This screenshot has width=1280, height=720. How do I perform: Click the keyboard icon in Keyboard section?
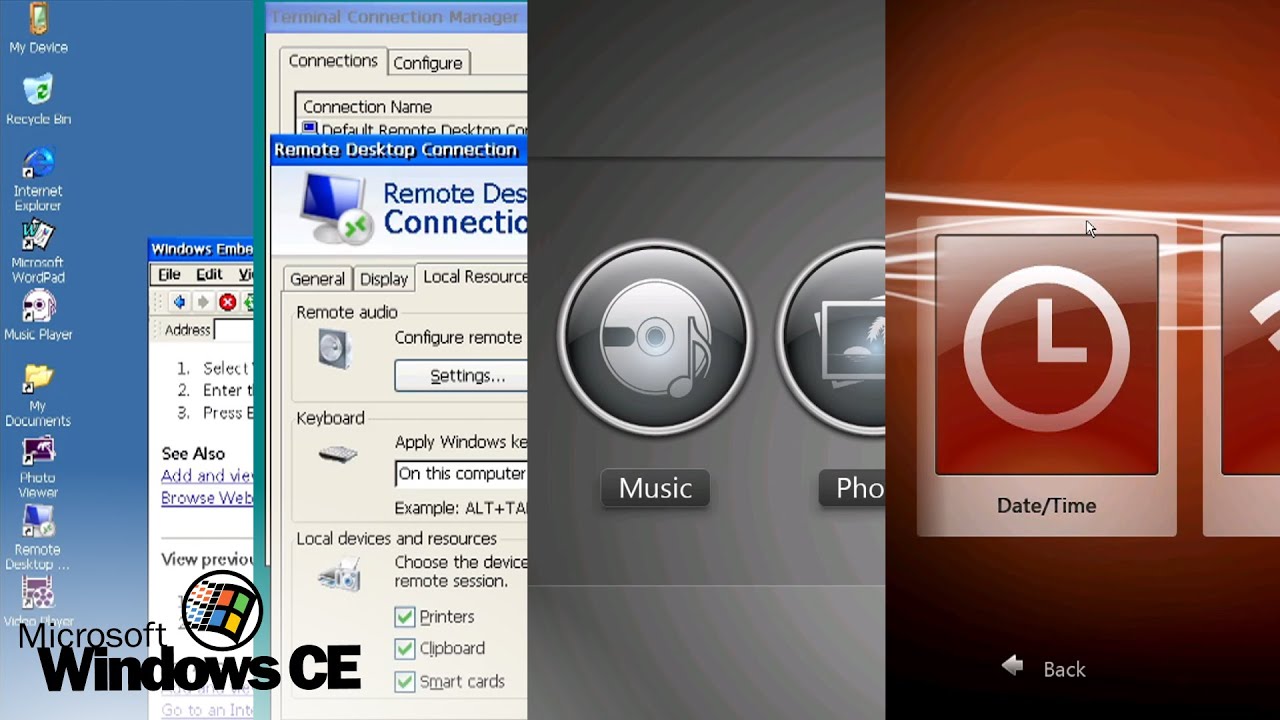coord(338,455)
